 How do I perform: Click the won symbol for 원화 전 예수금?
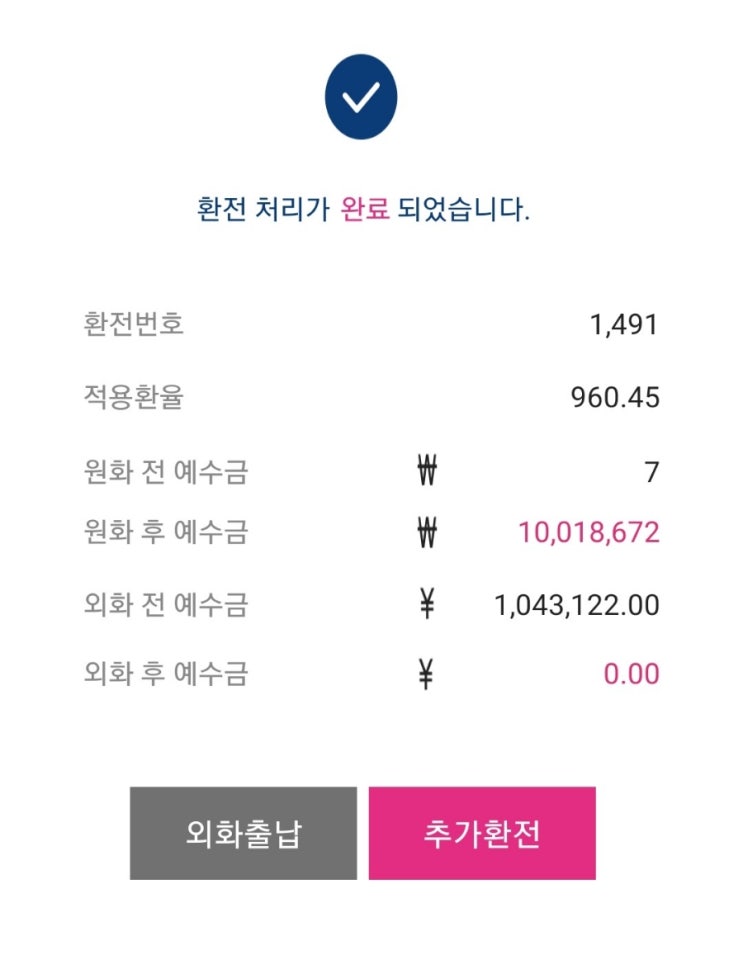[428, 471]
